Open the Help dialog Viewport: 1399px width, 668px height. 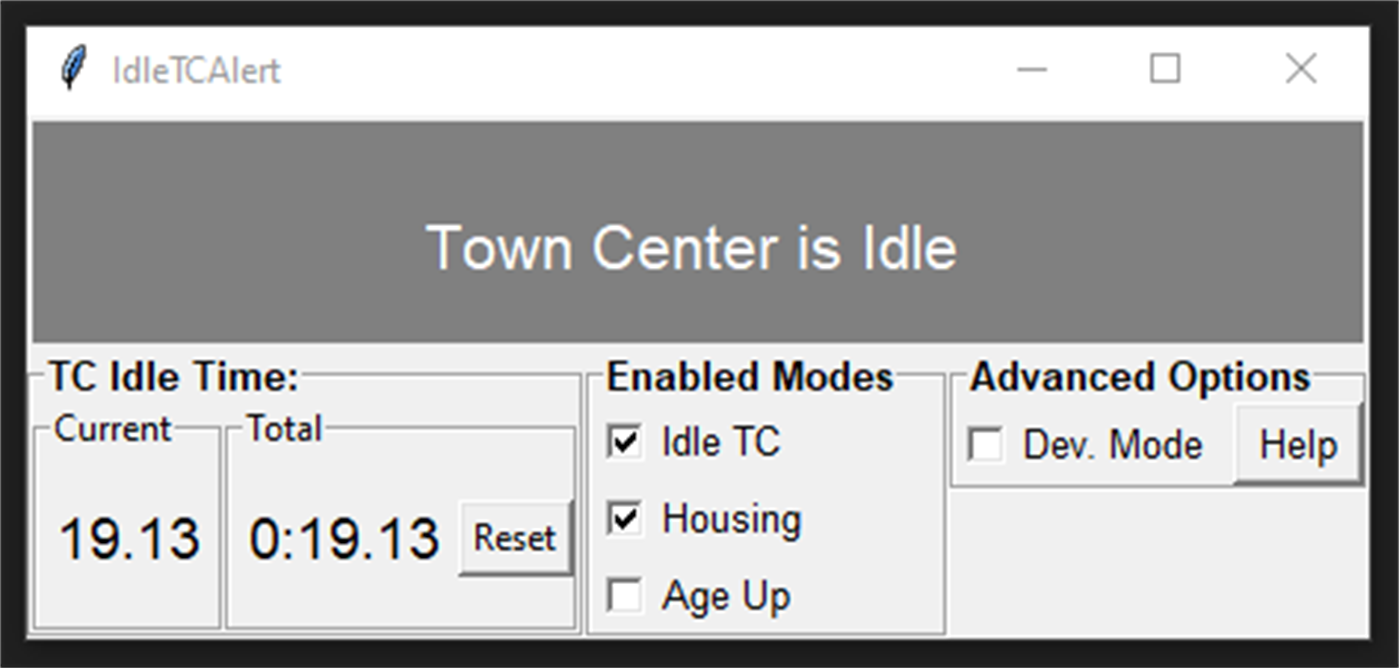point(1297,444)
